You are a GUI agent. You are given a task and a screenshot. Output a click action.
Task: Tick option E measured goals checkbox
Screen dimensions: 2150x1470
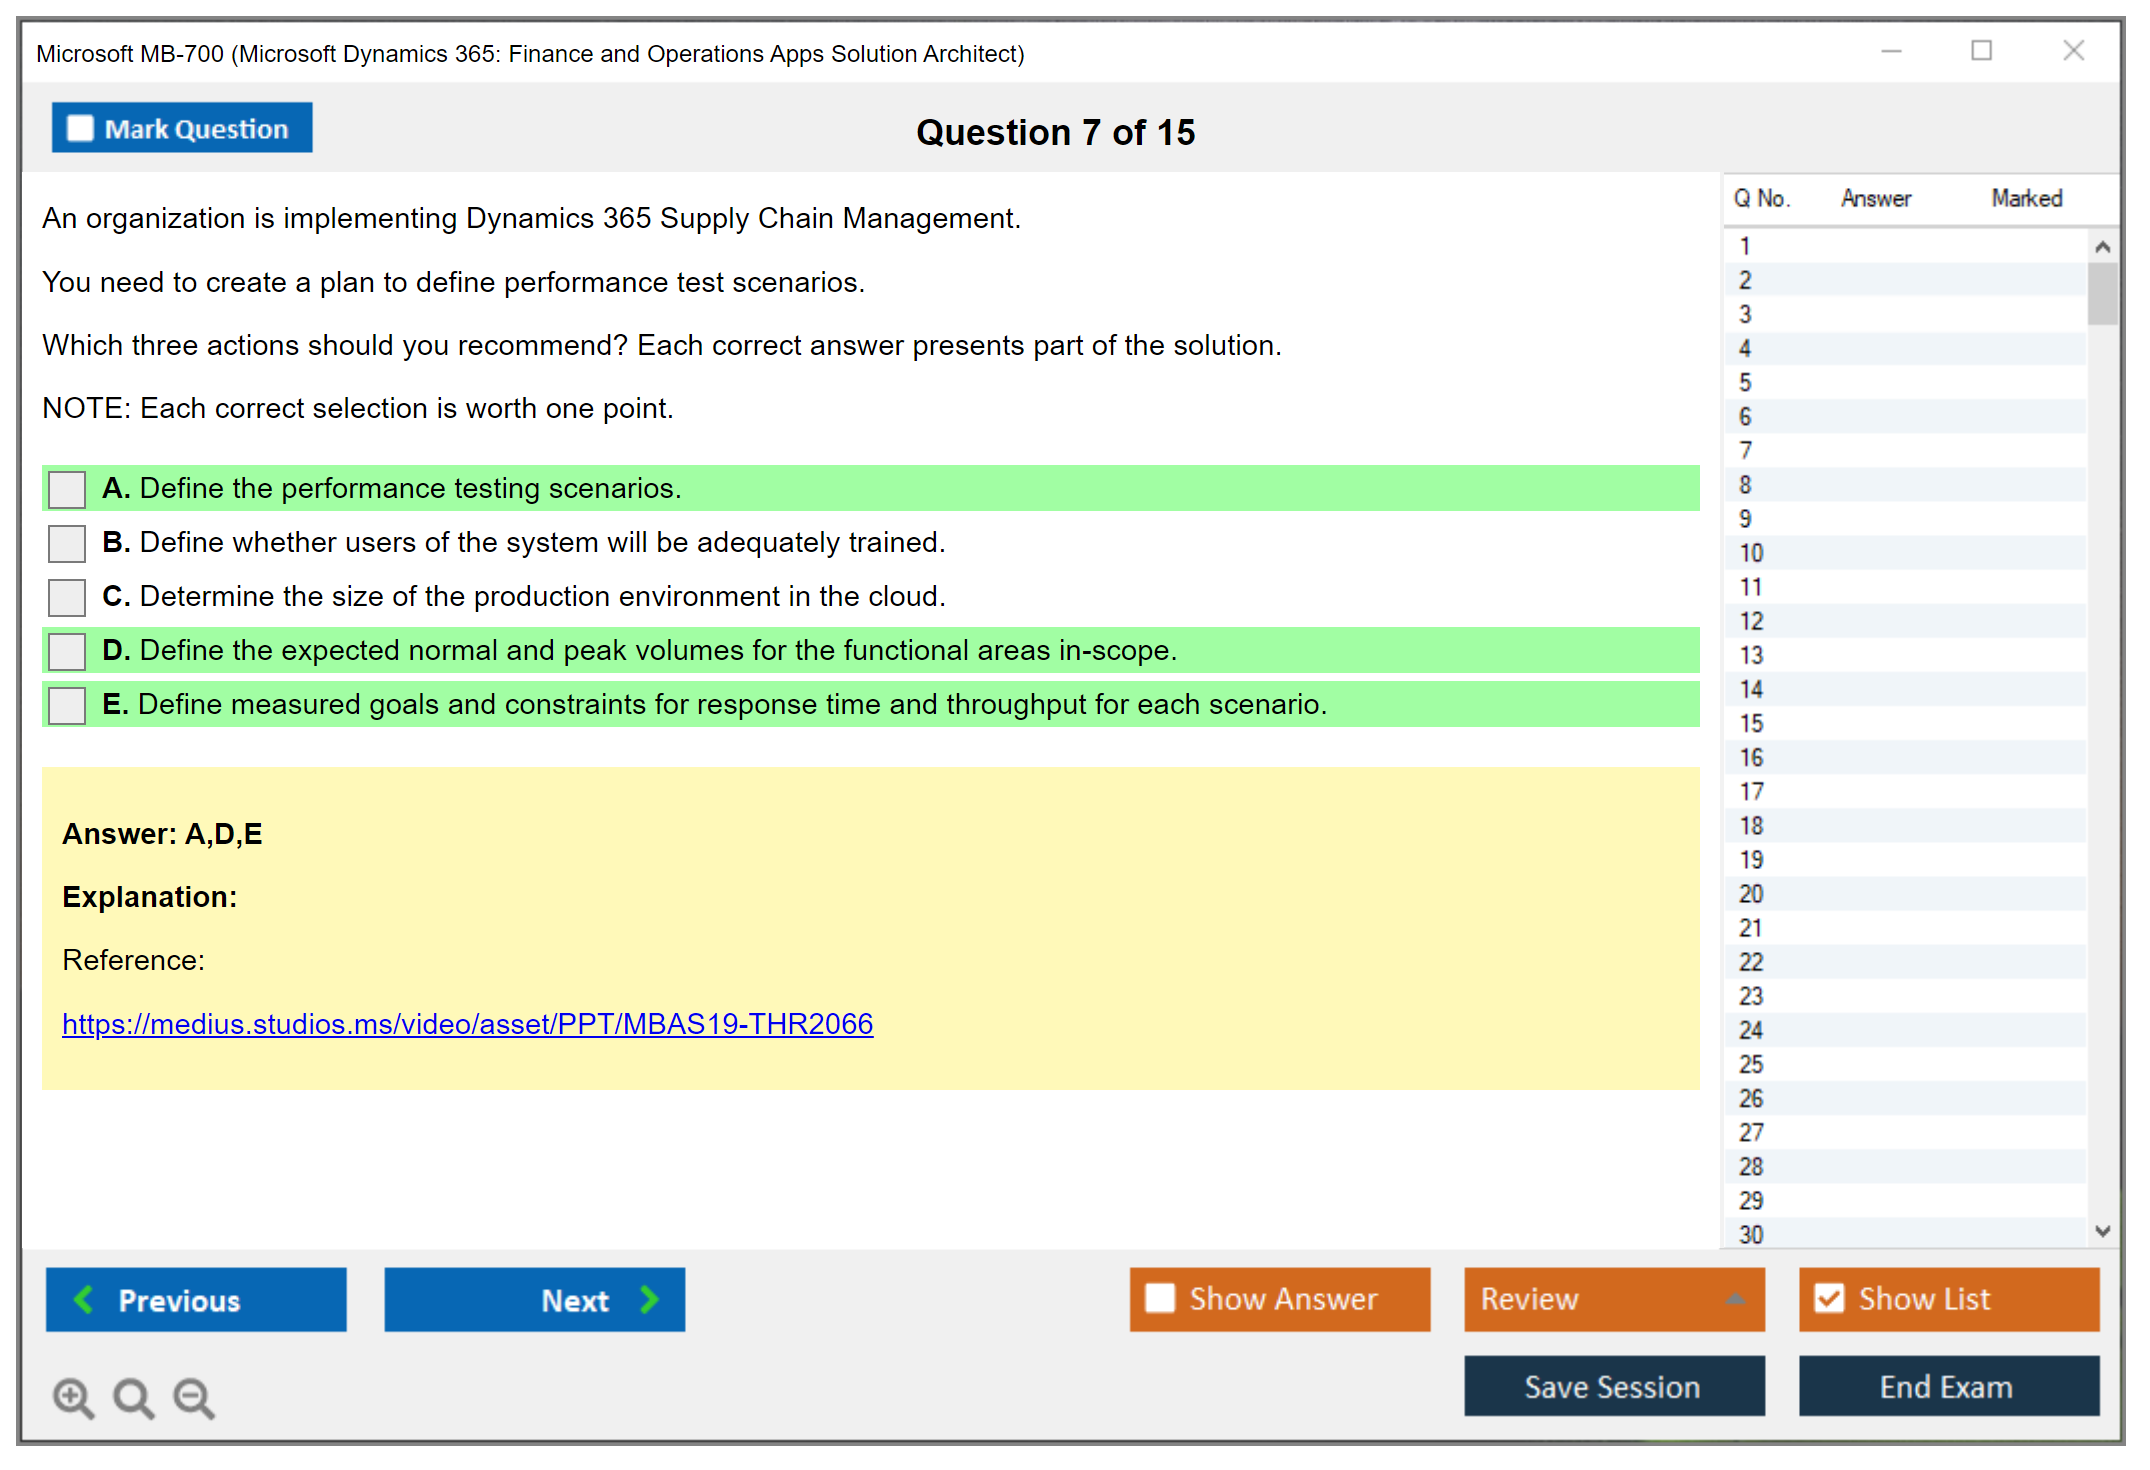pyautogui.click(x=67, y=705)
